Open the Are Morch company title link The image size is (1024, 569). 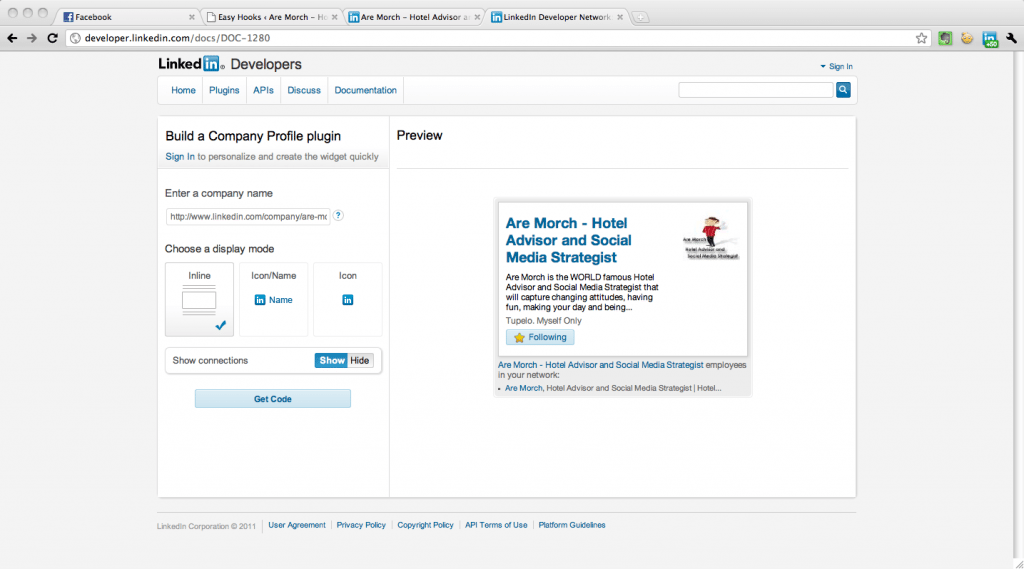pyautogui.click(x=569, y=240)
